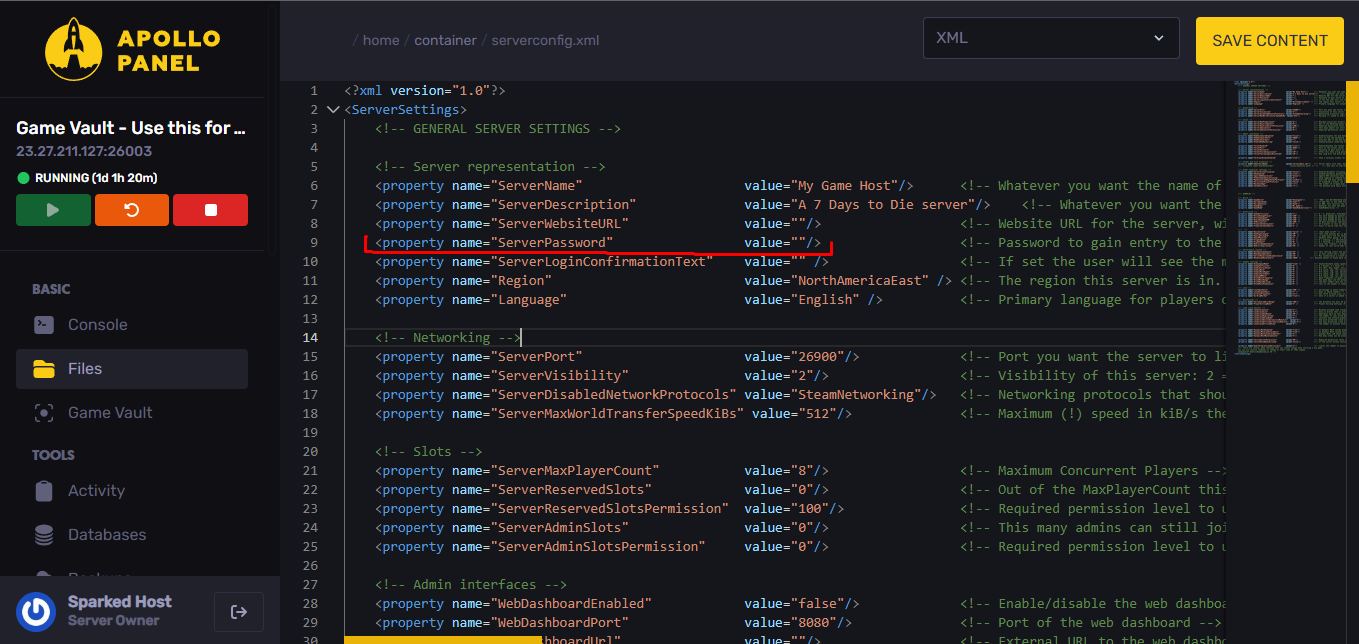Screen dimensions: 1359x644
Task: Click the SAVE CONTENT button
Action: 1270,41
